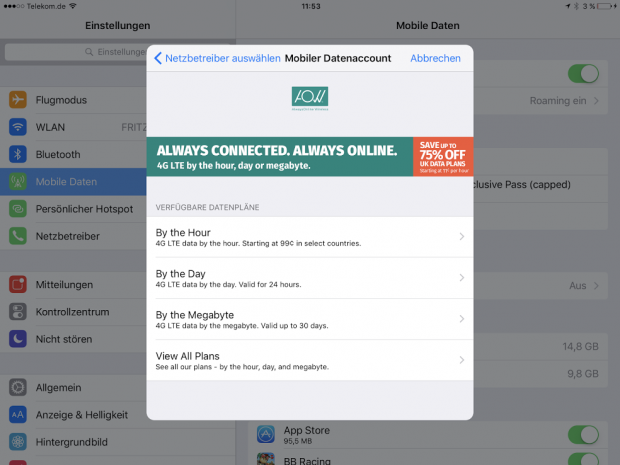
Task: Tap the AOW logo in dialog
Action: [x=310, y=98]
